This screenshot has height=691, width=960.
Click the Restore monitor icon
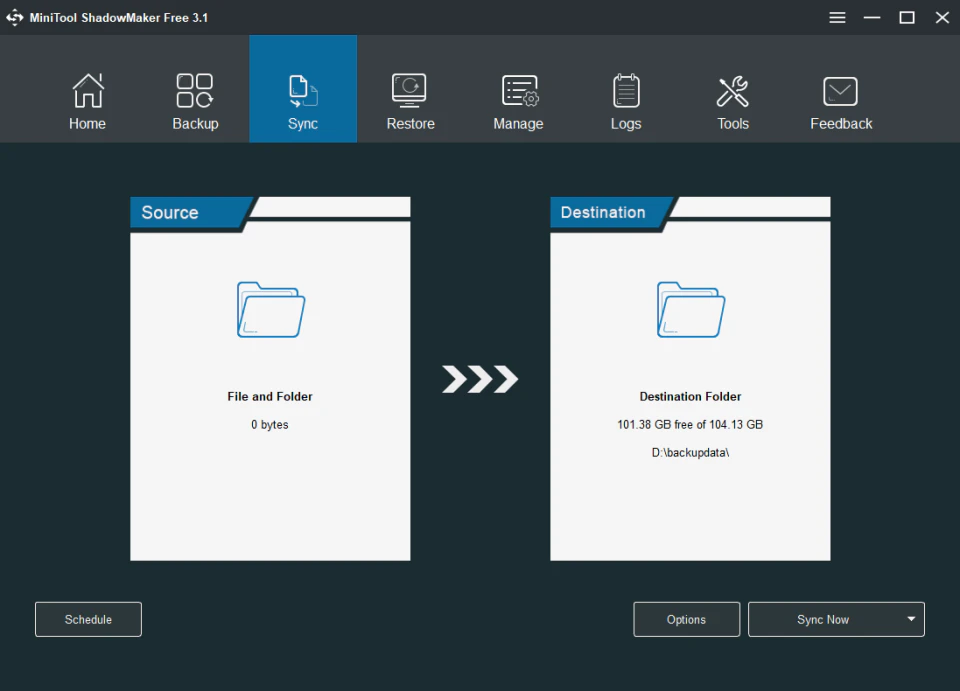[410, 89]
